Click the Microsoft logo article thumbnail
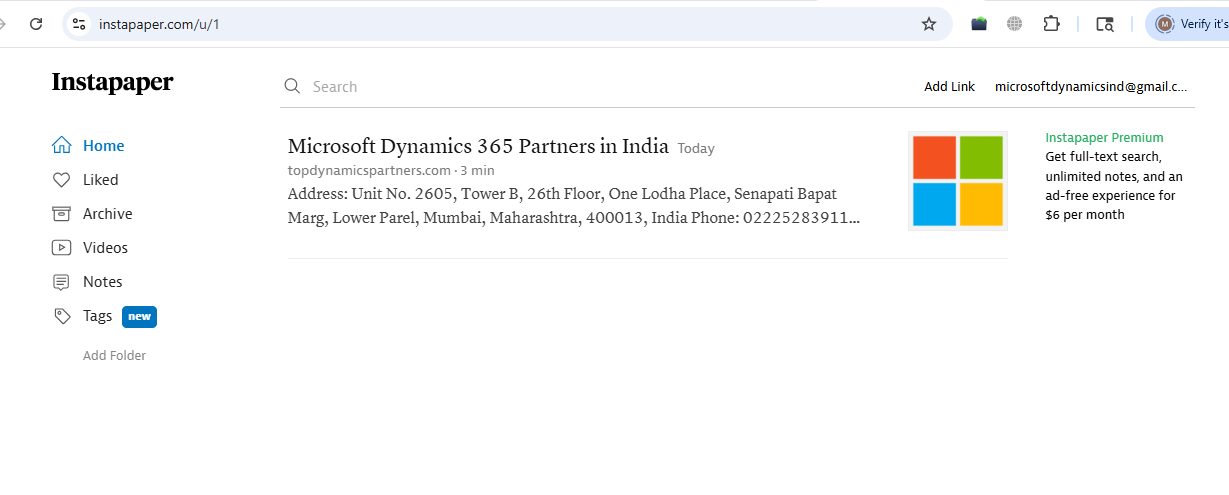 pos(958,181)
